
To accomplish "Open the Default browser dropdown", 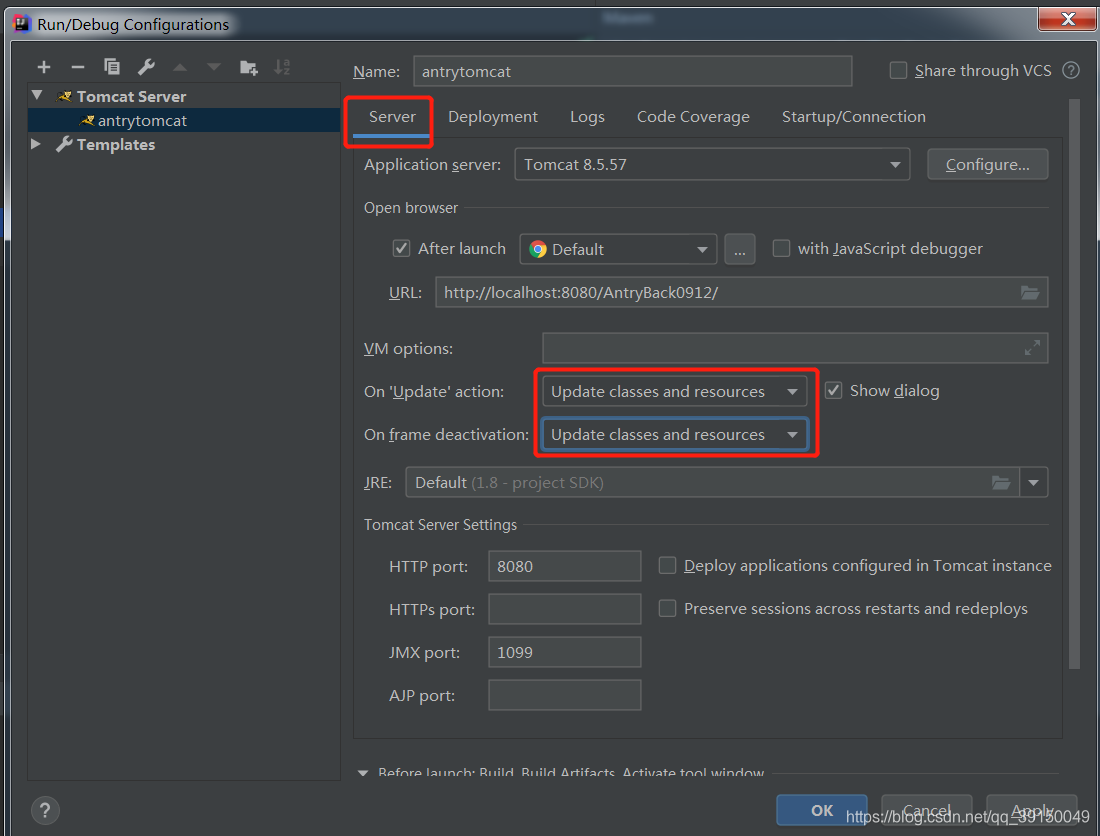I will click(x=618, y=249).
